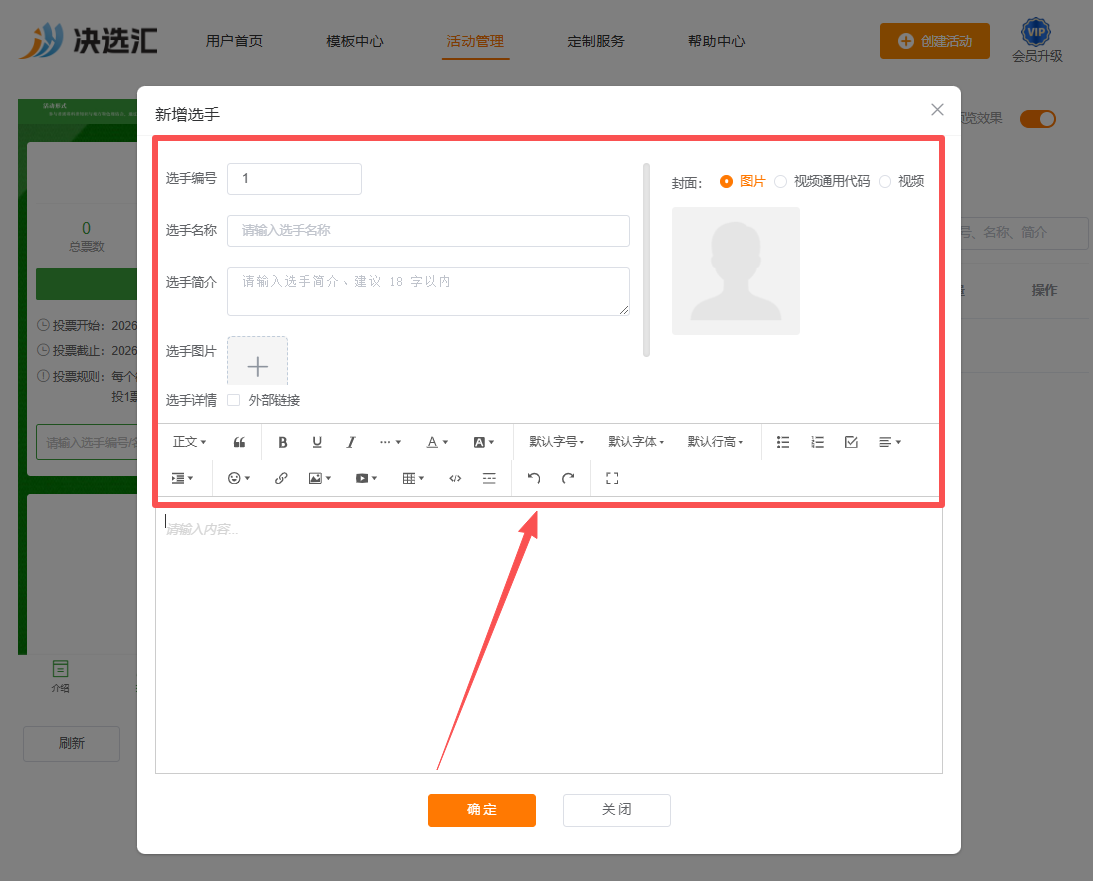Add a 选手图片 with plus button
Screen dimensions: 1093x881
[257, 361]
